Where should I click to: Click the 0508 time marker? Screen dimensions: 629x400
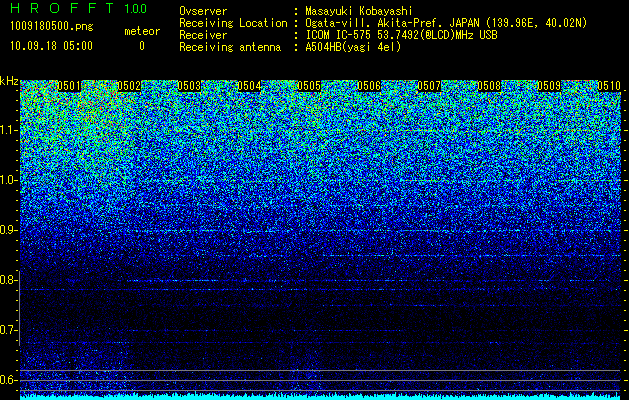(489, 86)
